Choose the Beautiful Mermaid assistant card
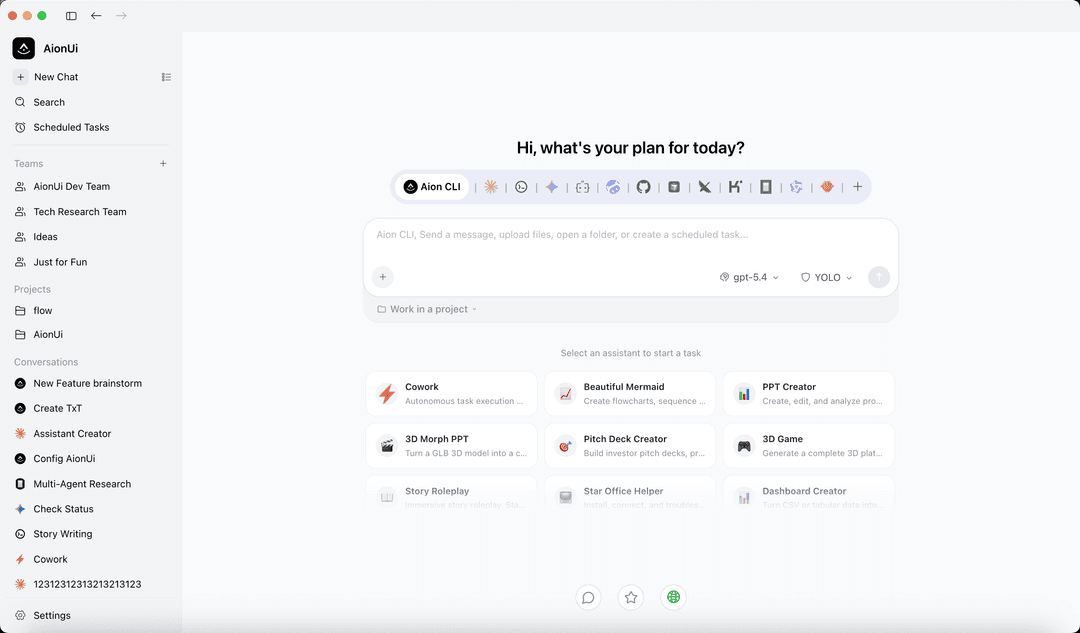Viewport: 1080px width, 633px height. click(630, 393)
